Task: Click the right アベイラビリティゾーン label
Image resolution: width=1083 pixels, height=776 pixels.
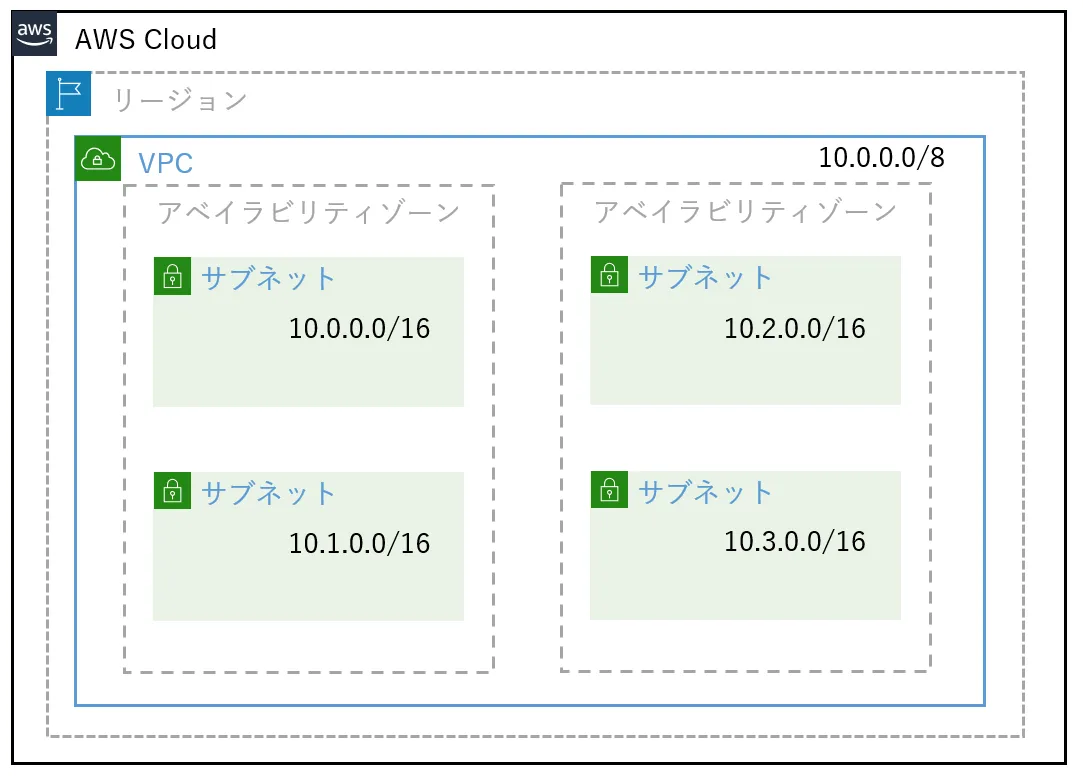Action: click(745, 212)
